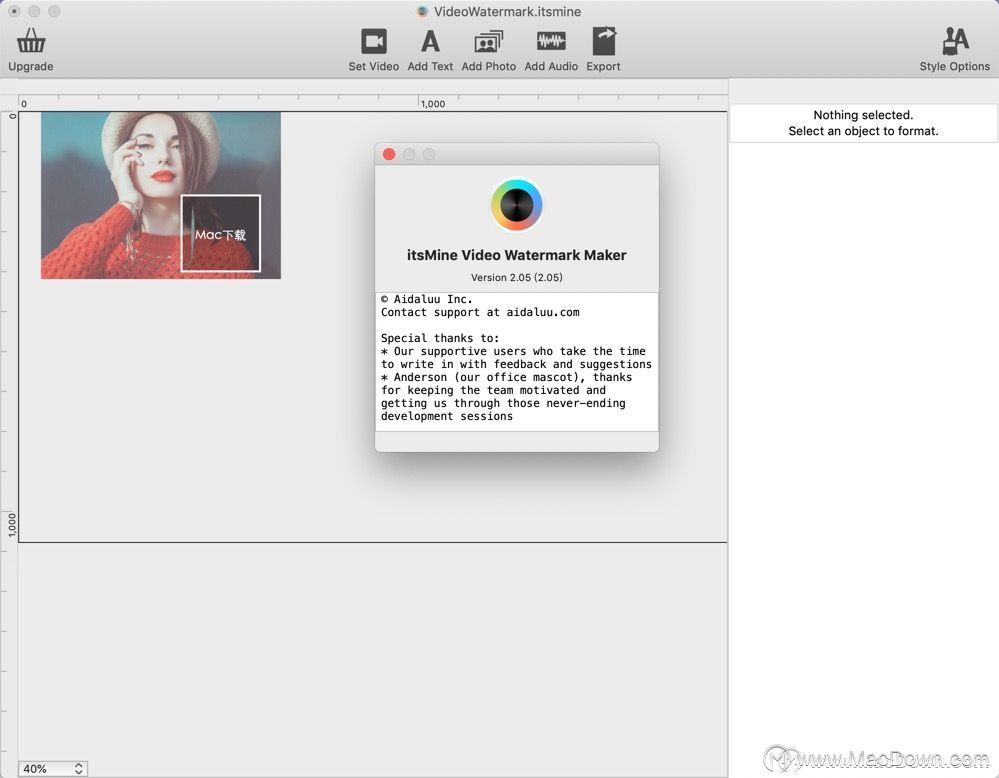Open the Export toolbar icon
The height and width of the screenshot is (778, 999).
pyautogui.click(x=603, y=41)
